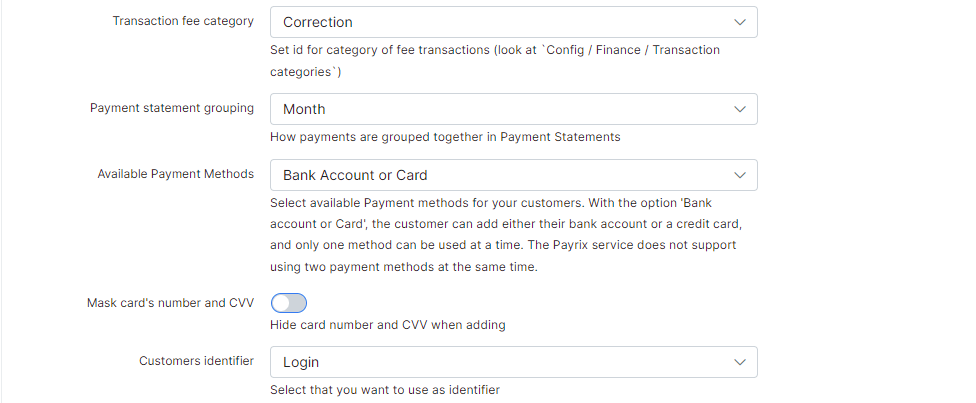
Task: Click the chevron in Transaction fee category field
Action: [x=739, y=22]
